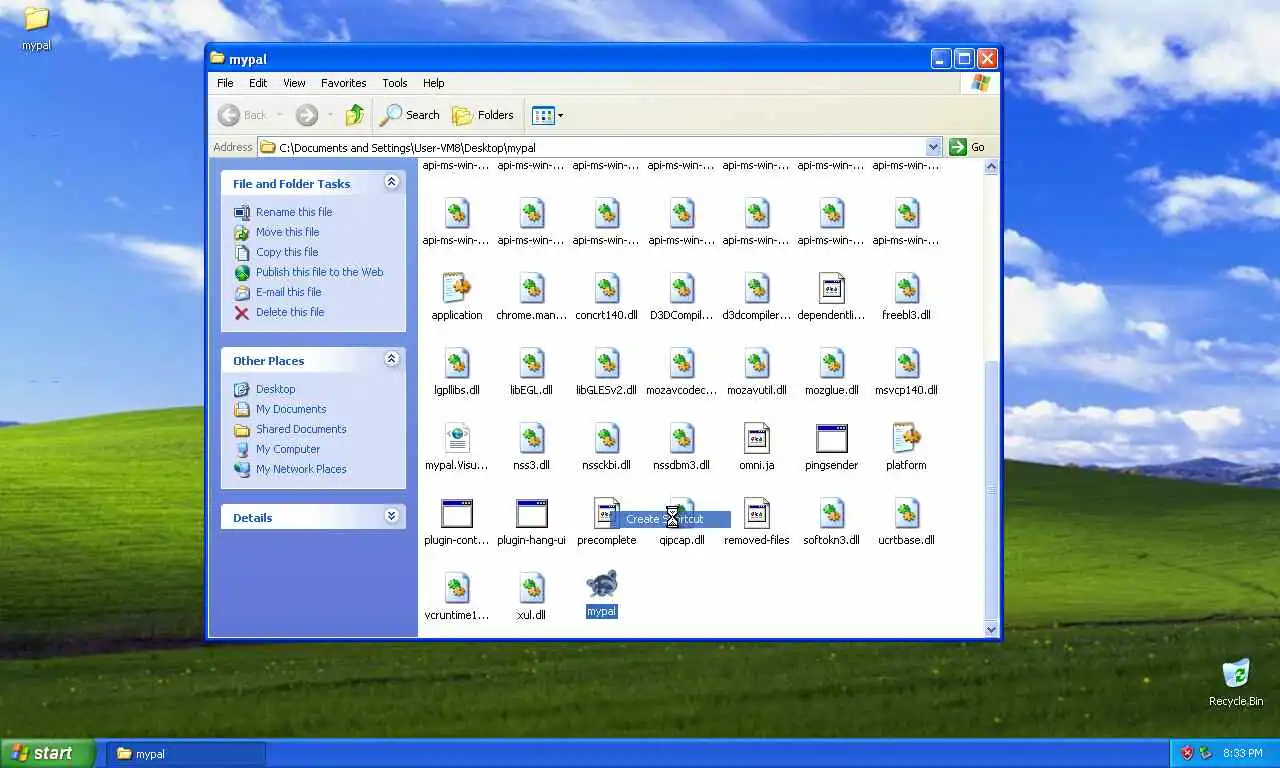1280x768 pixels.
Task: Select lgpllibs.dll file icon
Action: tap(457, 363)
